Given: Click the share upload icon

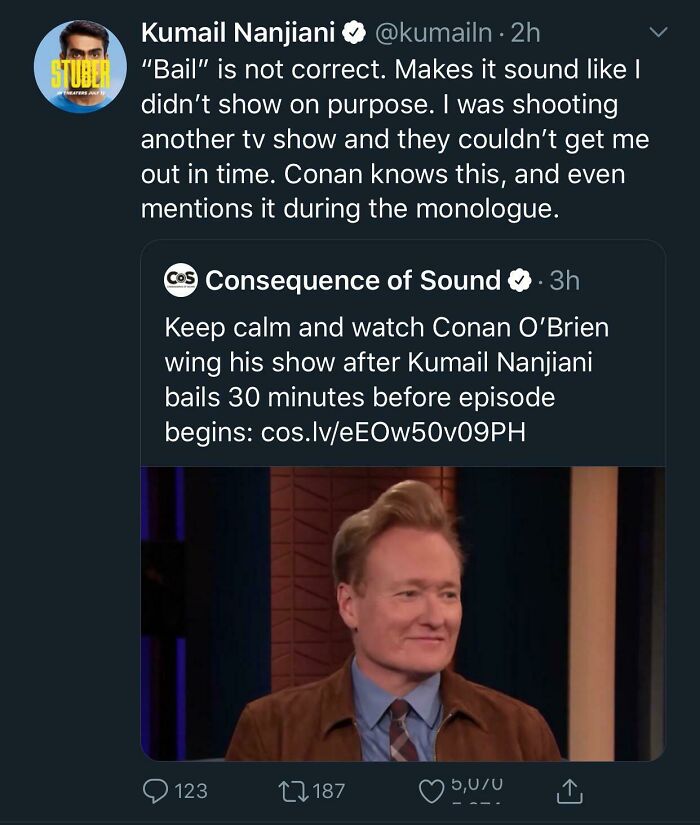Looking at the screenshot, I should point(569,791).
